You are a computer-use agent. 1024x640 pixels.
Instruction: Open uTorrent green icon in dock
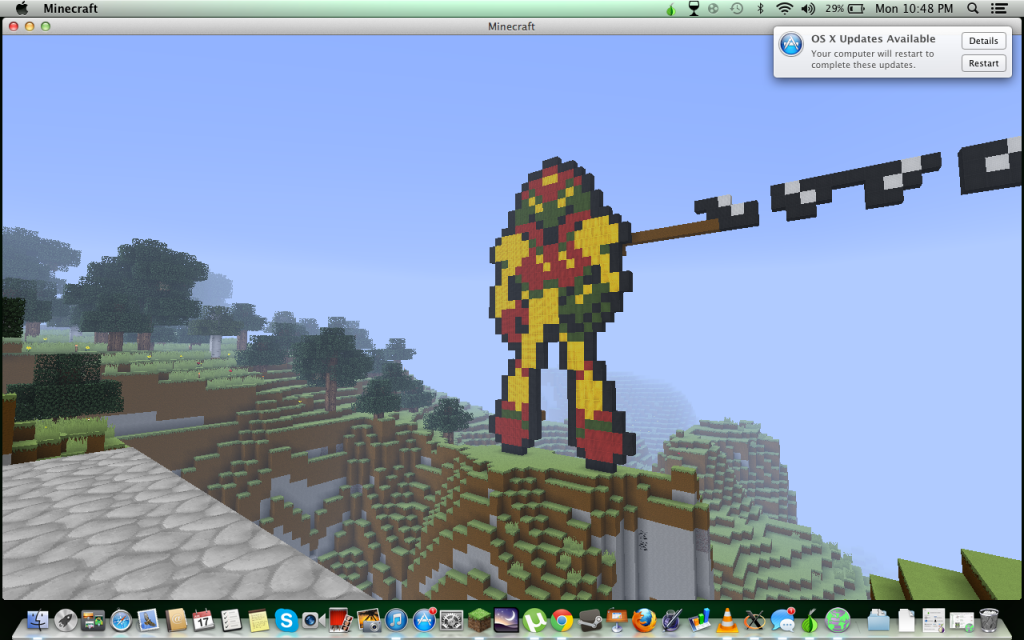tap(534, 619)
